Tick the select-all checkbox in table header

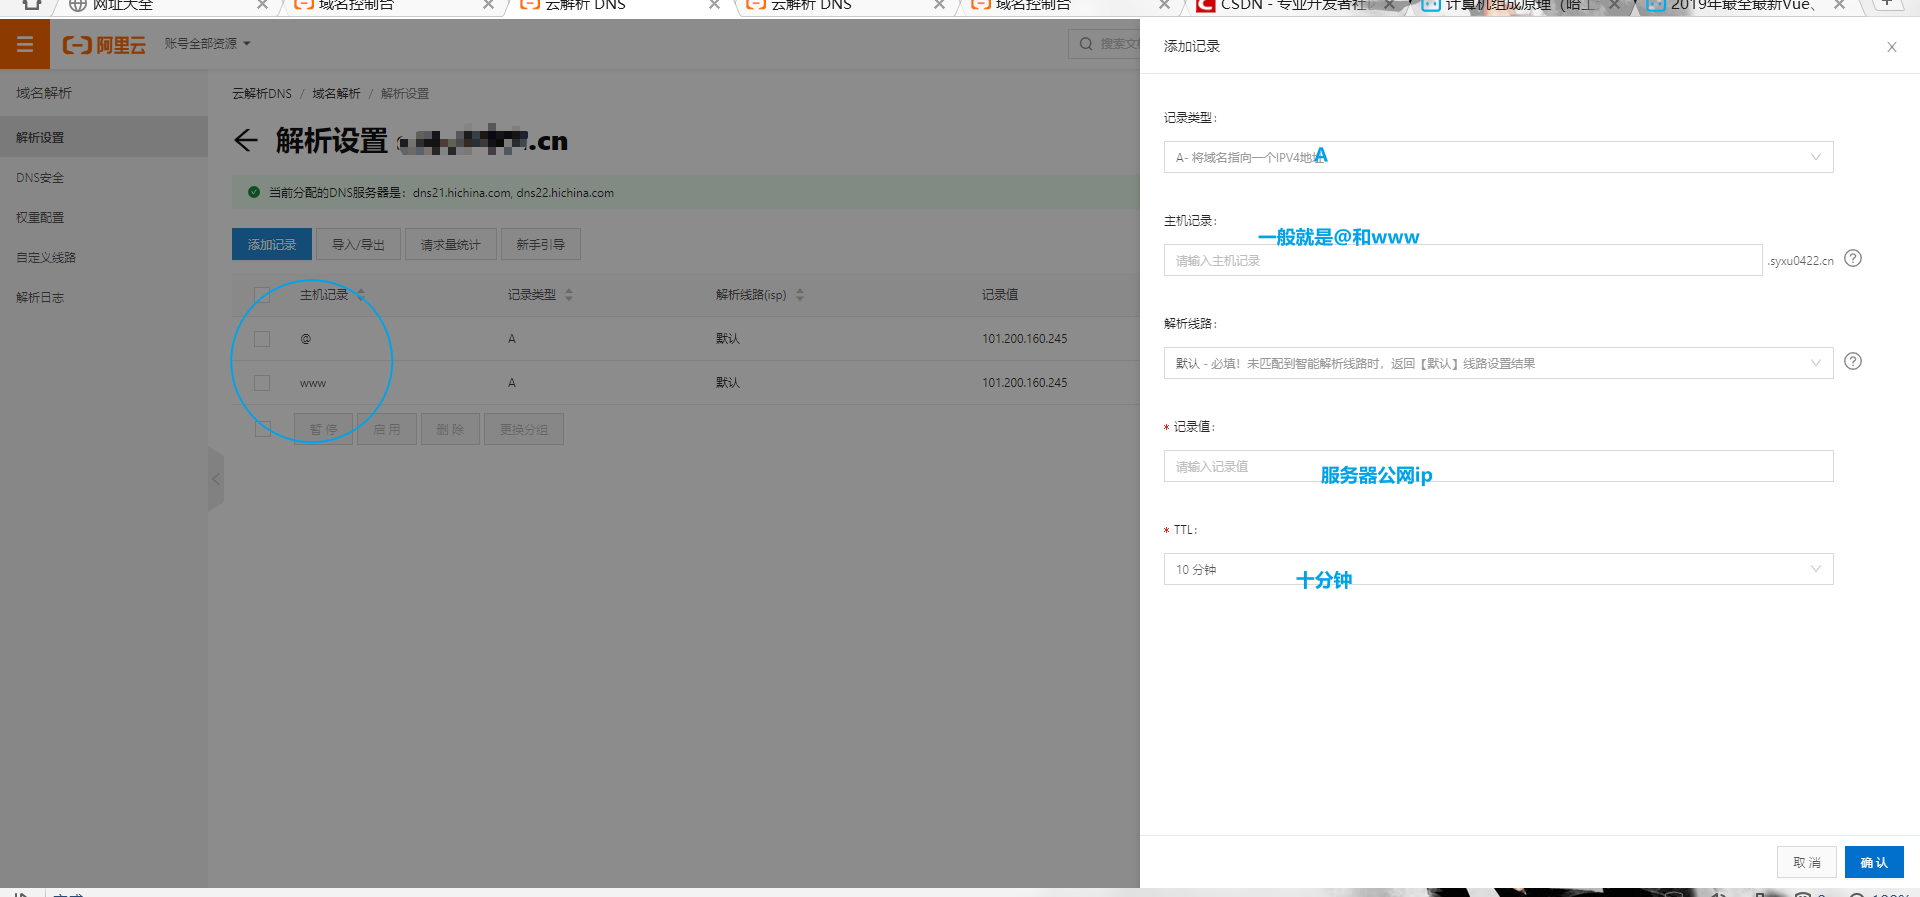point(262,294)
